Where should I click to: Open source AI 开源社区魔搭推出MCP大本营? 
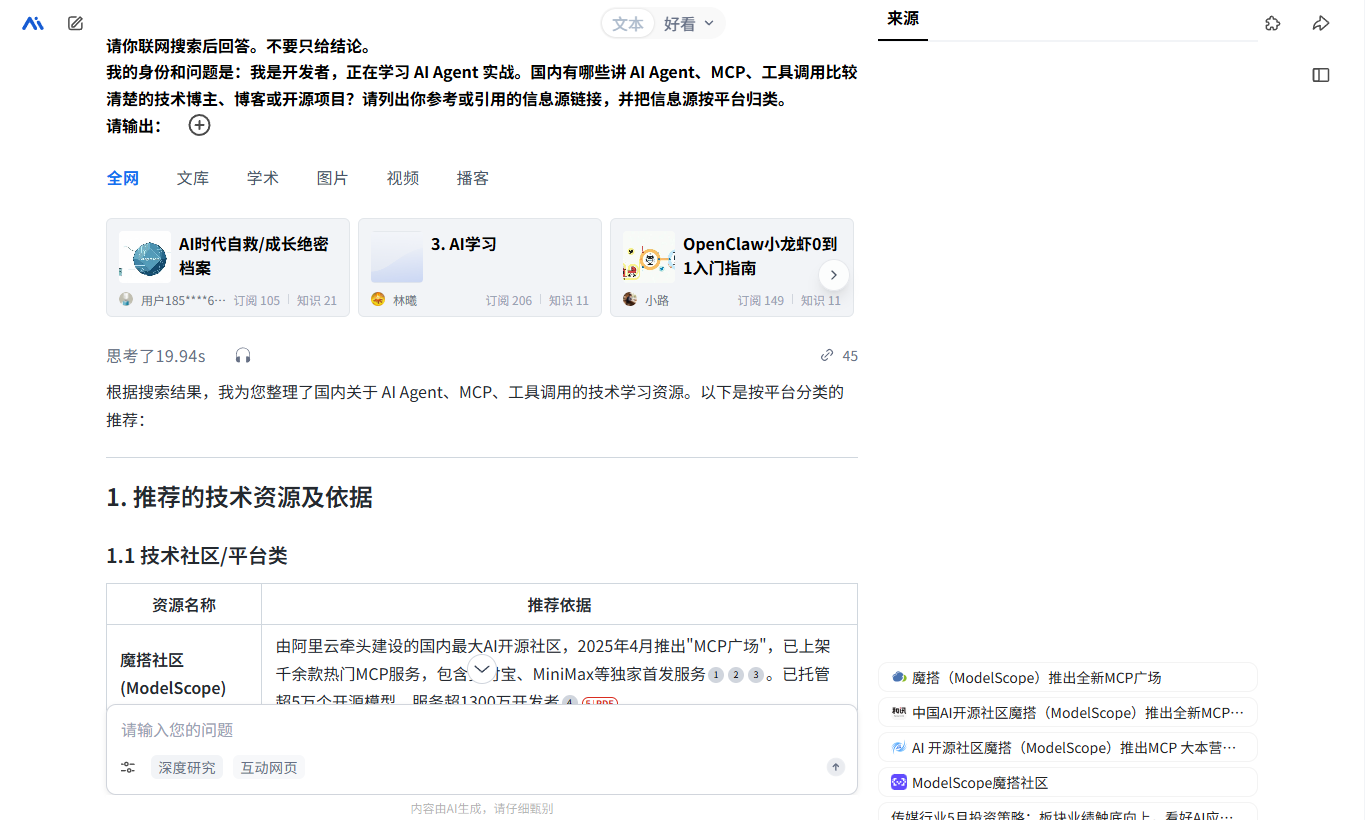[x=1067, y=748]
